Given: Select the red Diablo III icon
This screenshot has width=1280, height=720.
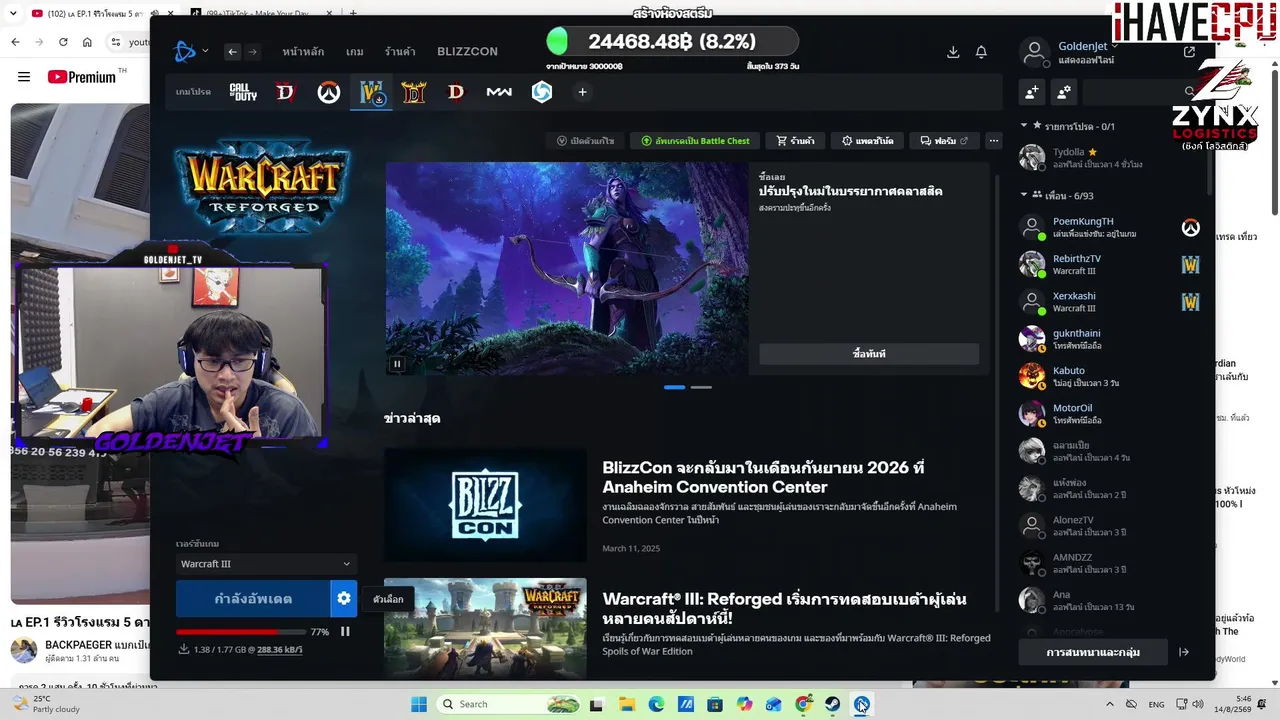Looking at the screenshot, I should coord(456,92).
